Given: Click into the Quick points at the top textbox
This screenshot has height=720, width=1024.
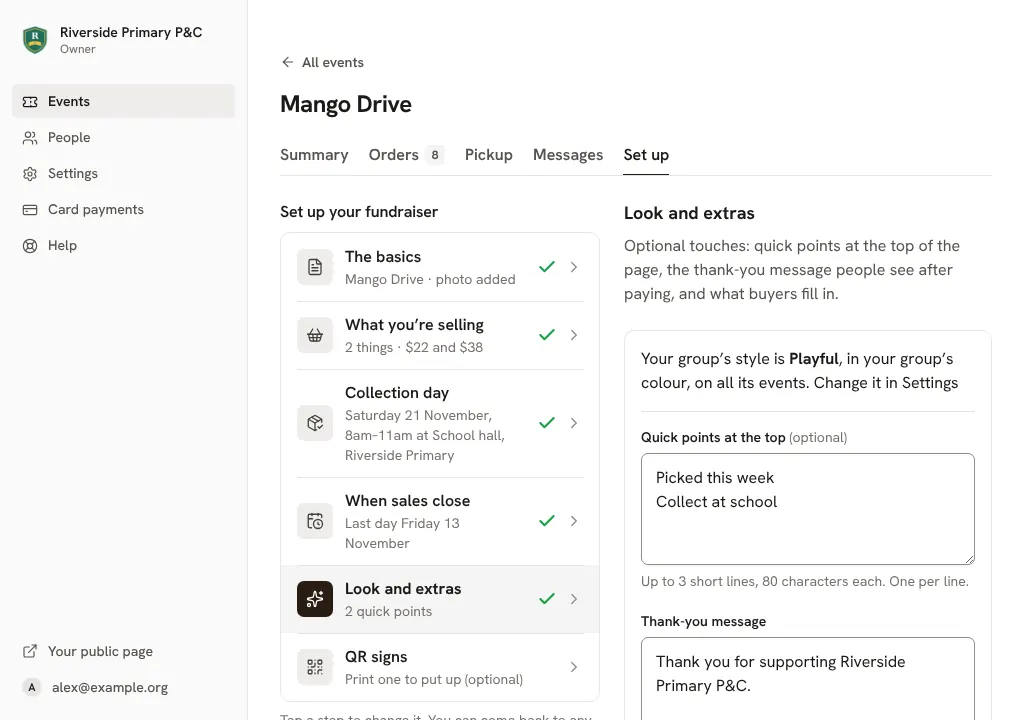Looking at the screenshot, I should point(808,509).
